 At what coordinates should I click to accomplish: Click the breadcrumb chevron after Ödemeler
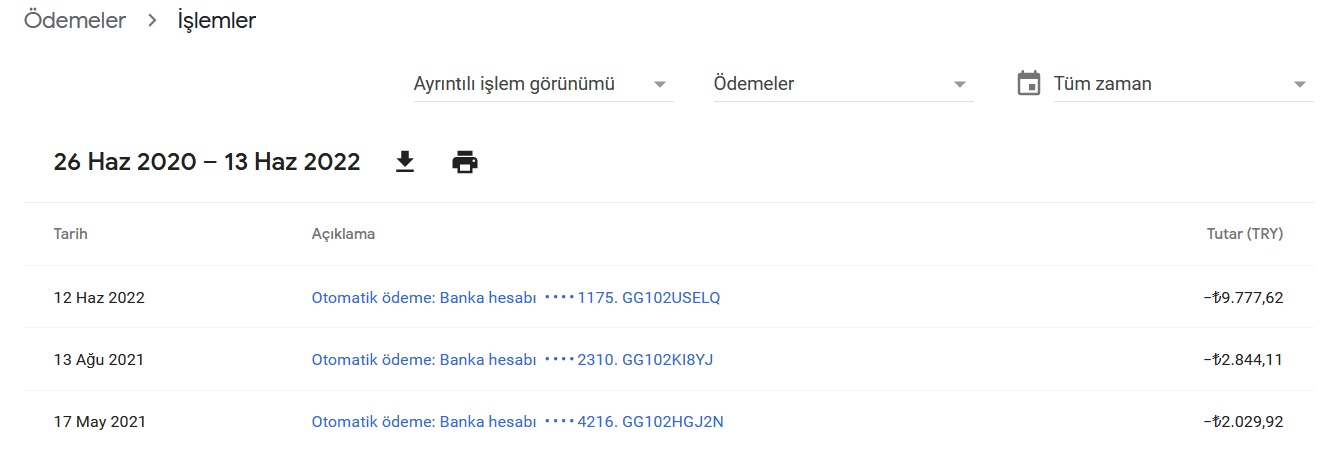(x=152, y=20)
